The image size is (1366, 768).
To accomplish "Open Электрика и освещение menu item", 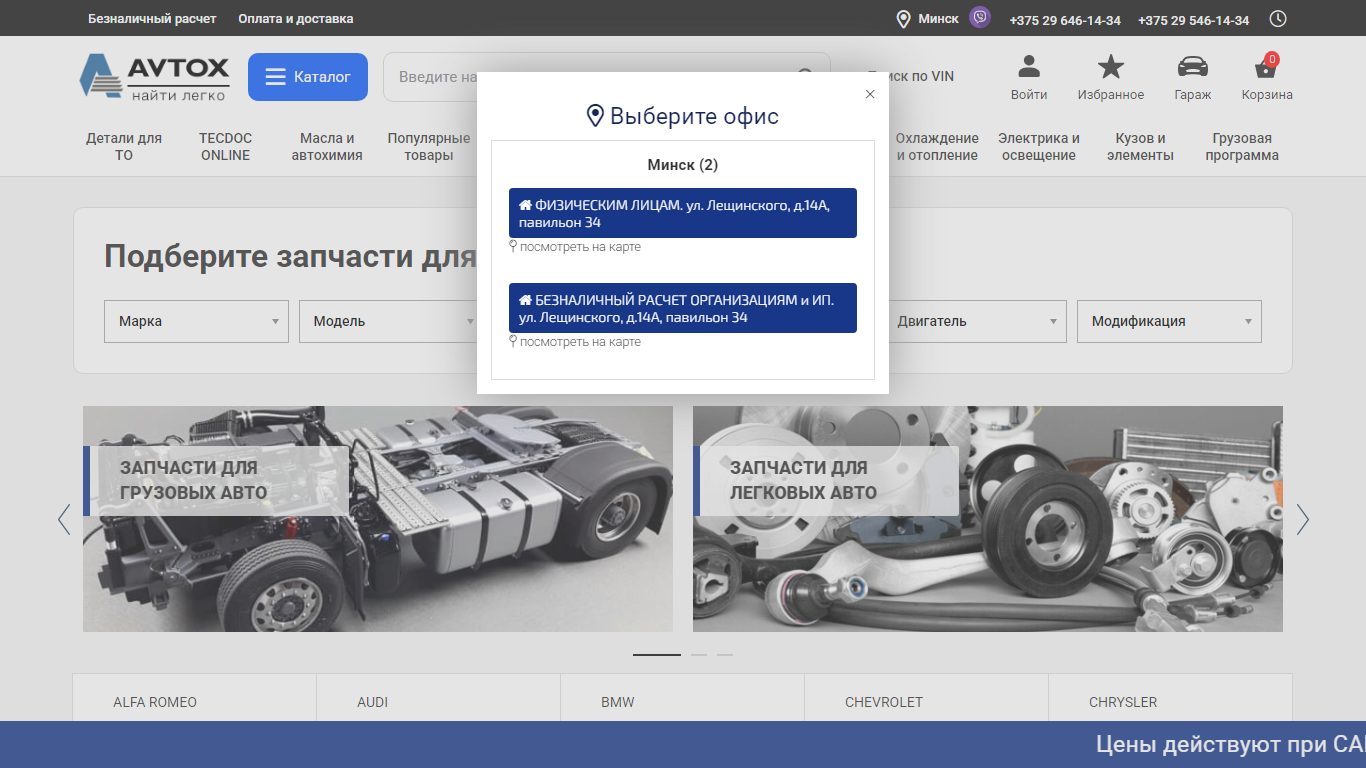I will 1039,147.
